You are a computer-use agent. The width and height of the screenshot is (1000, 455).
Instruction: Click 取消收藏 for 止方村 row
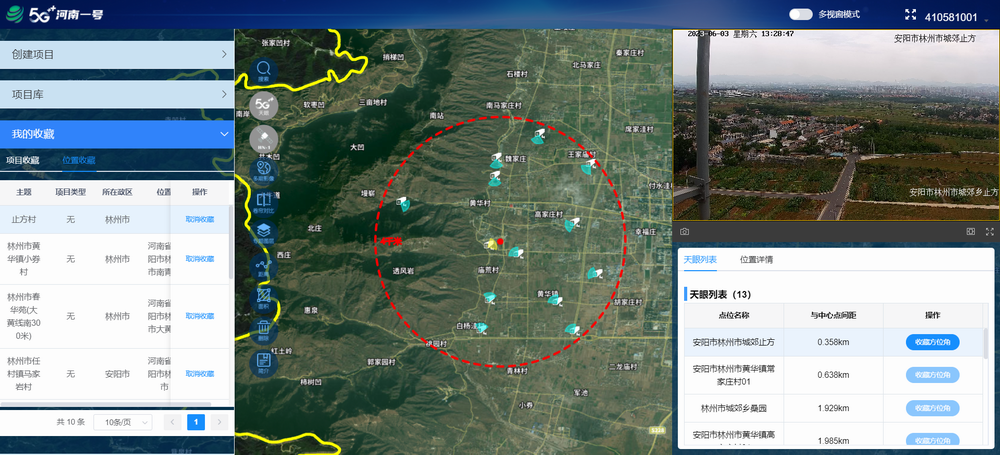tap(199, 219)
